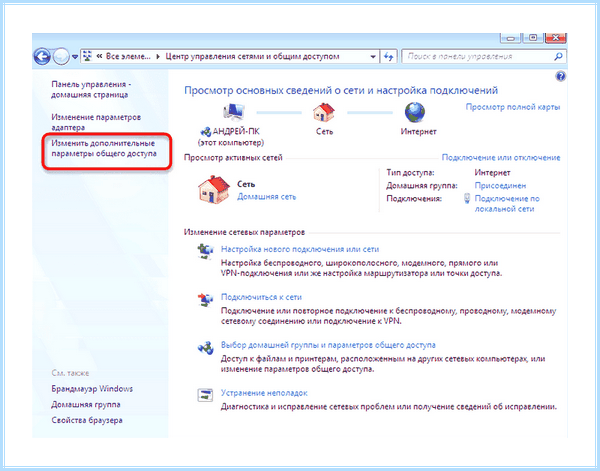Screen dimensions: 600x471
Task: Expand the address bar history dropdown arrow
Action: click(x=373, y=57)
